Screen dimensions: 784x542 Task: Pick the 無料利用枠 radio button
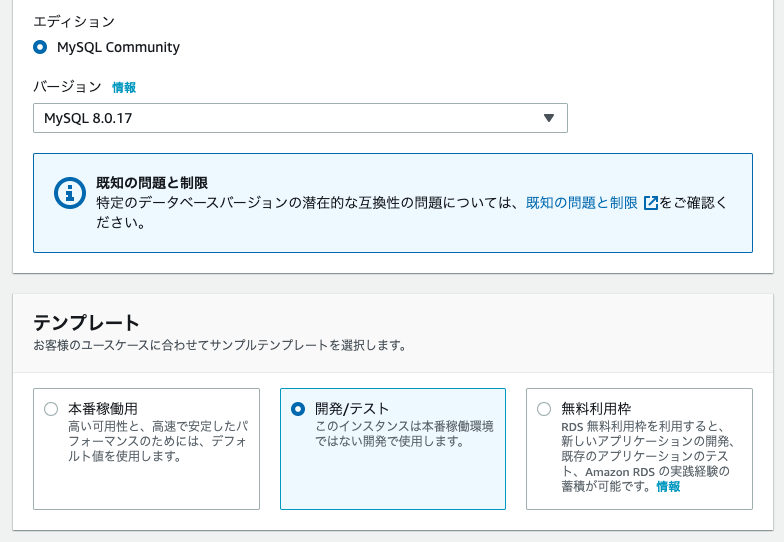coord(544,409)
